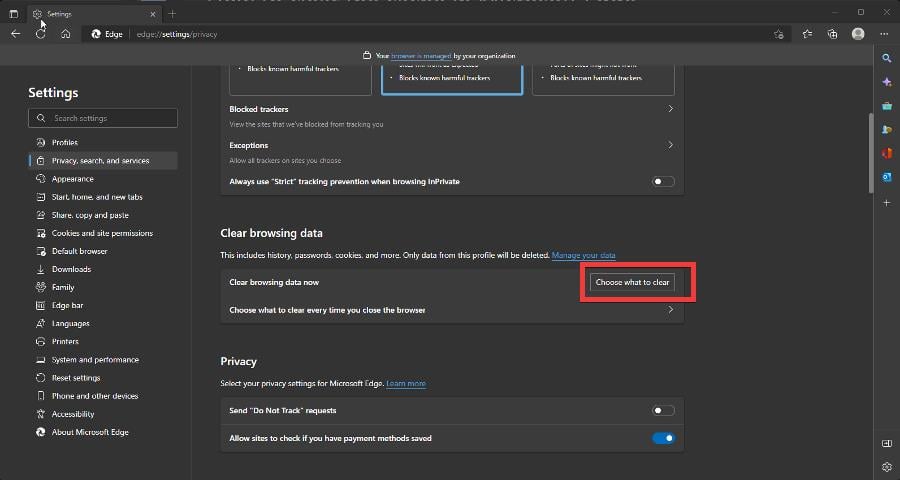
Task: Open Profiles settings
Action: click(x=103, y=142)
